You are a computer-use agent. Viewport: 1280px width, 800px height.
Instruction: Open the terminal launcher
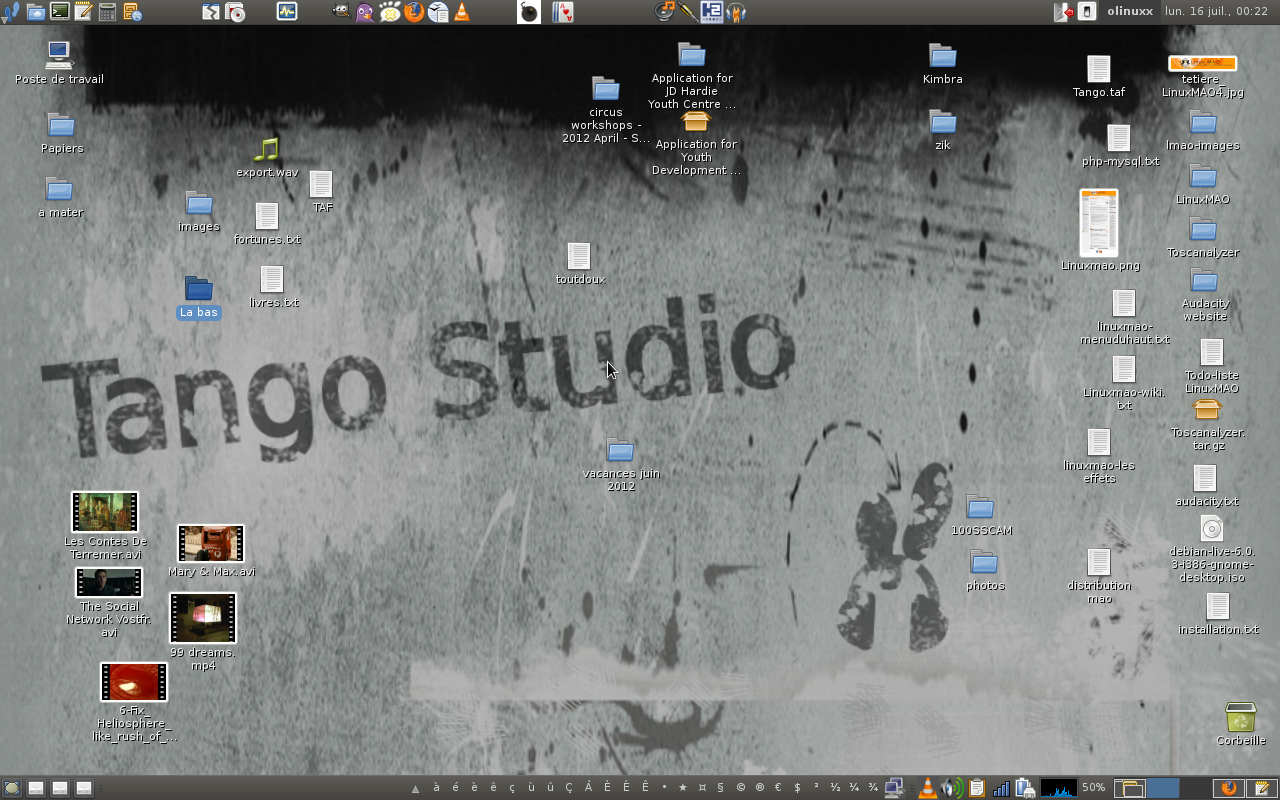tap(60, 12)
